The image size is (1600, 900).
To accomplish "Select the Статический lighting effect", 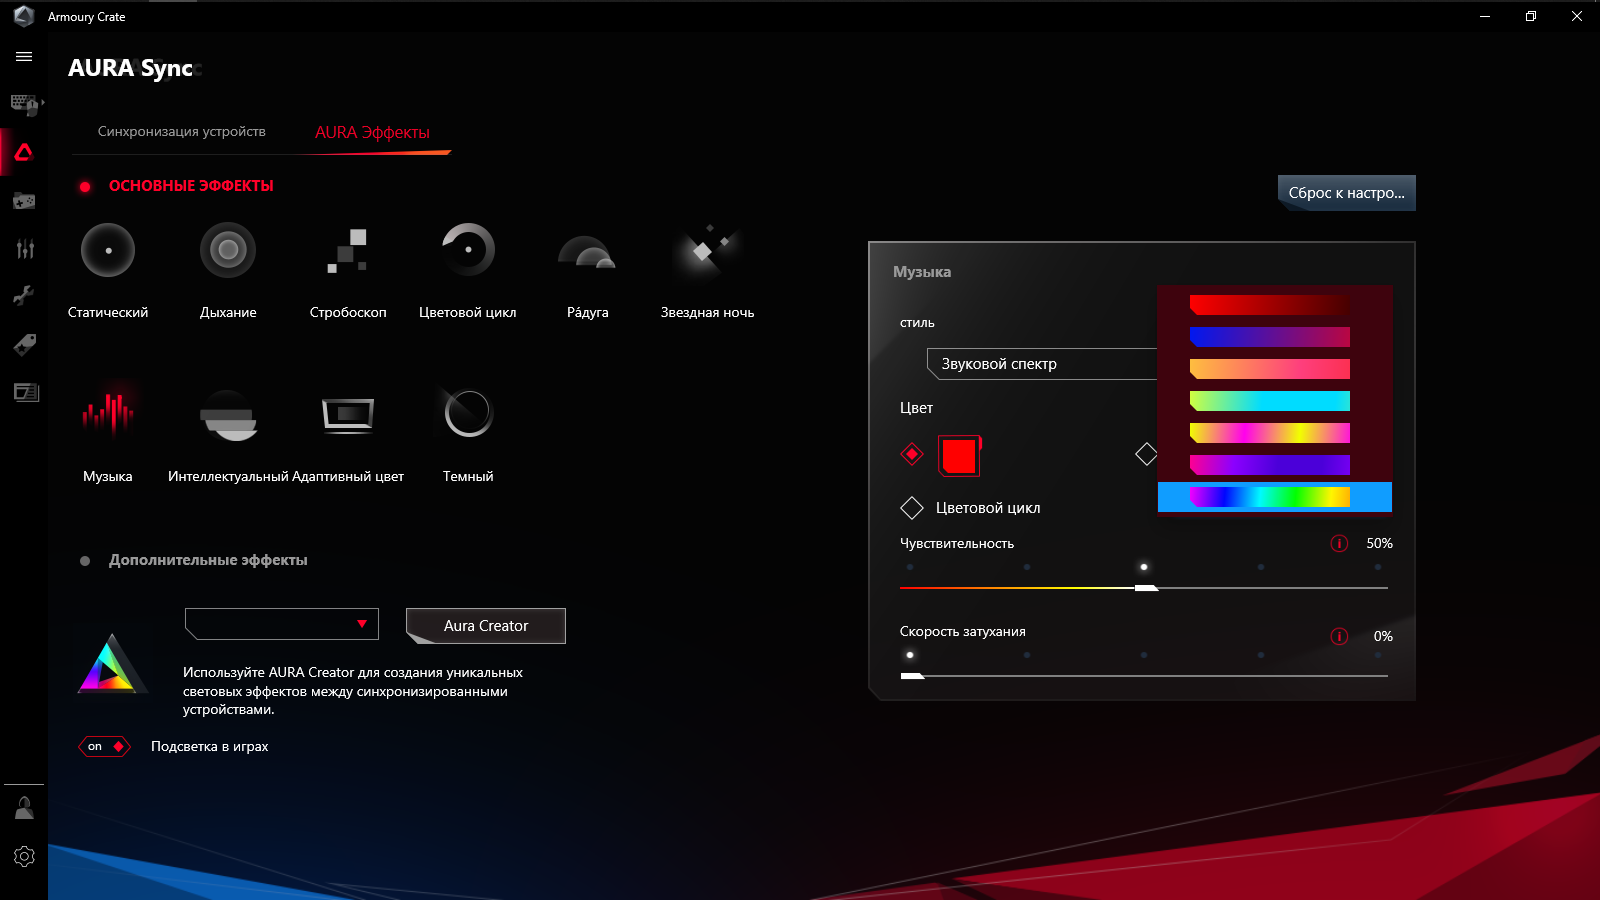I will [108, 250].
